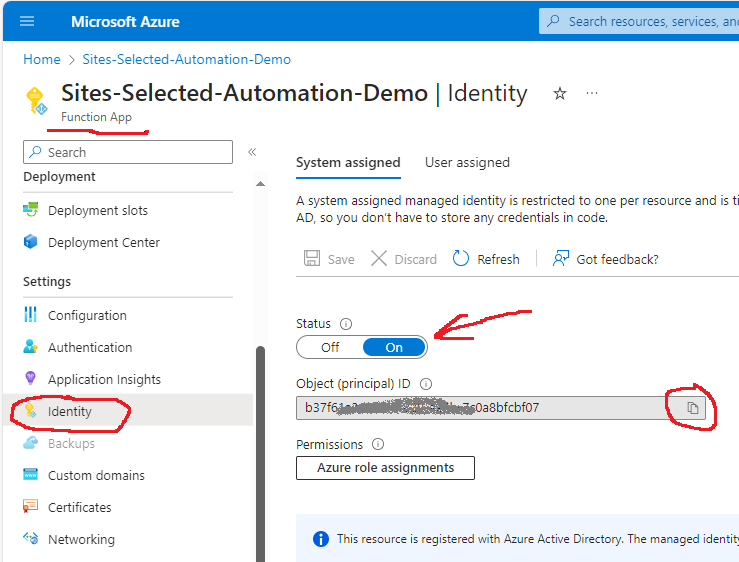Open Configuration settings
The image size is (739, 562).
[87, 315]
